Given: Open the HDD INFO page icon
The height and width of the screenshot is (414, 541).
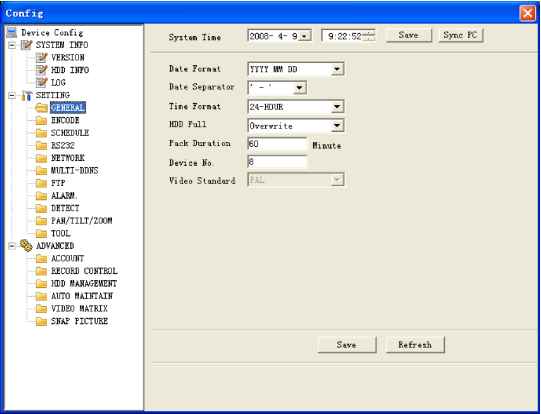Looking at the screenshot, I should pos(41,70).
